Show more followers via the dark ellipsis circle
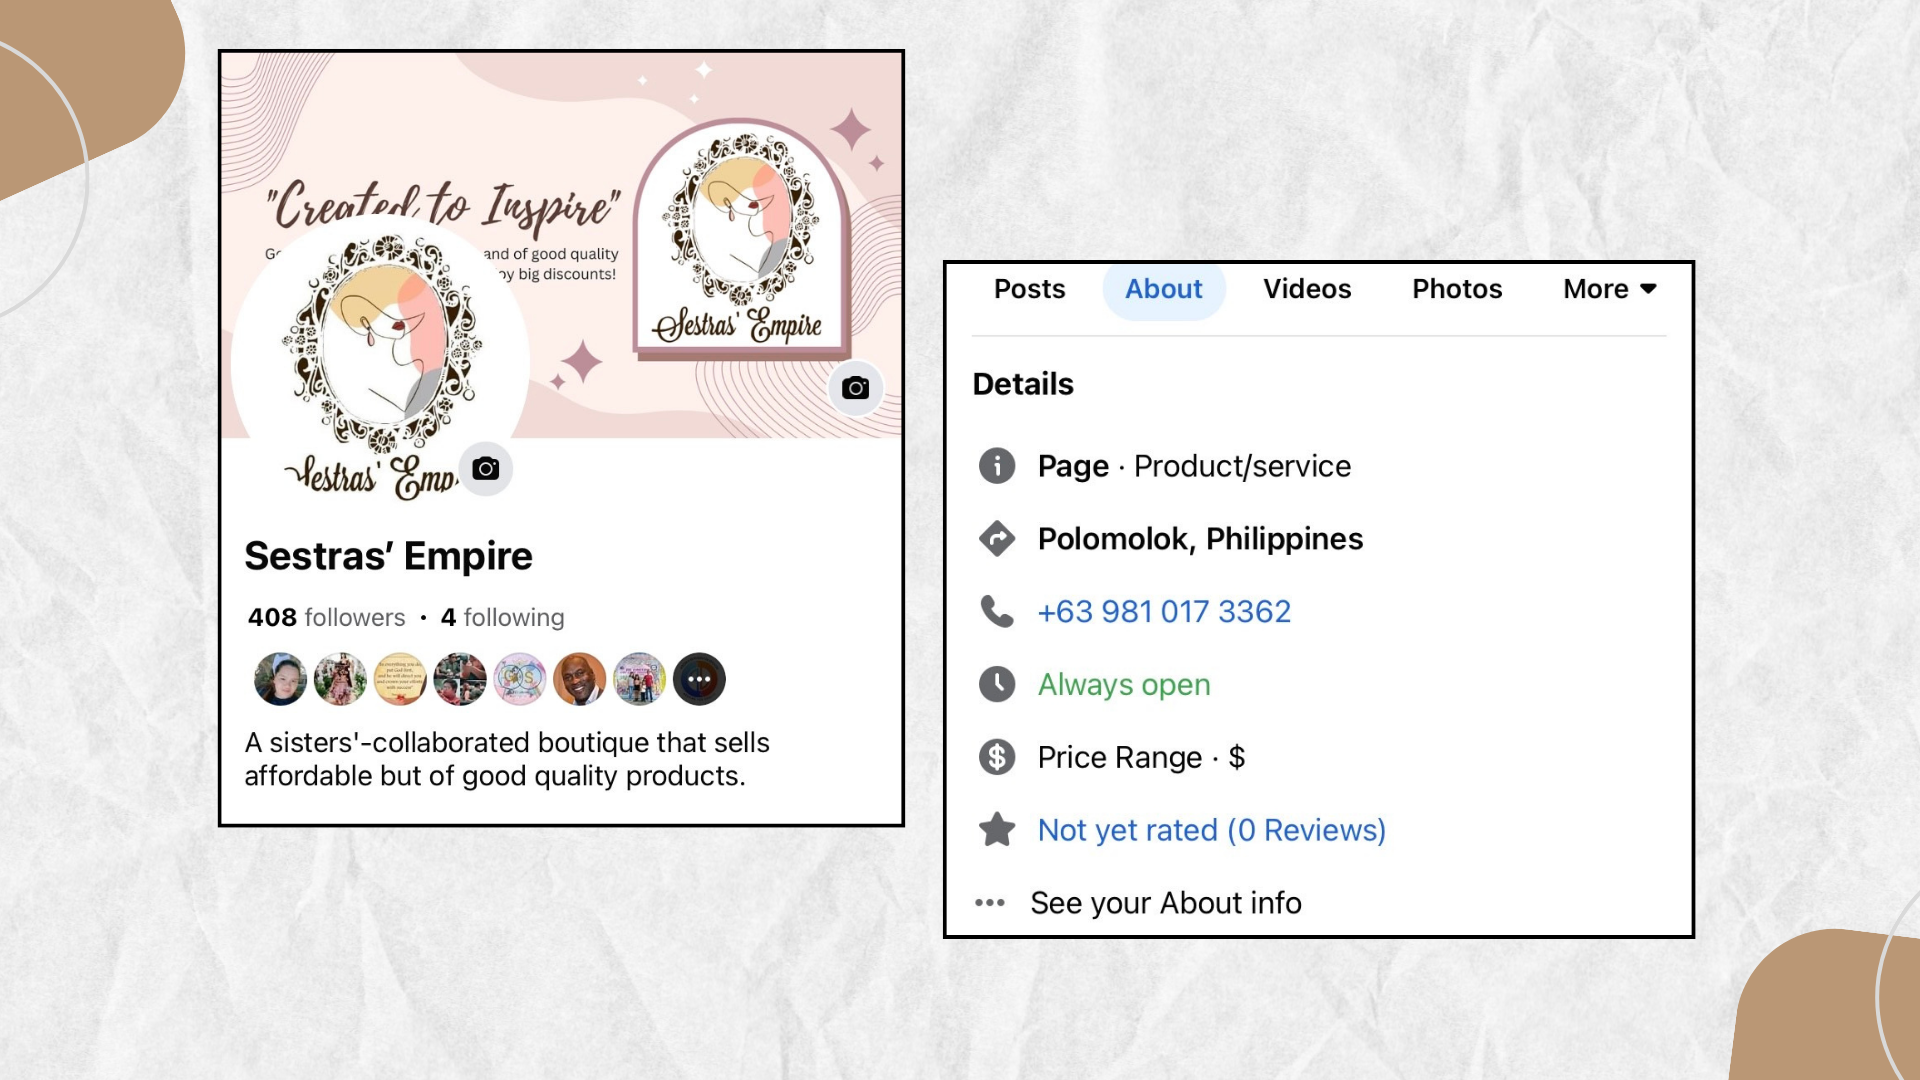Viewport: 1920px width, 1080px height. 699,679
